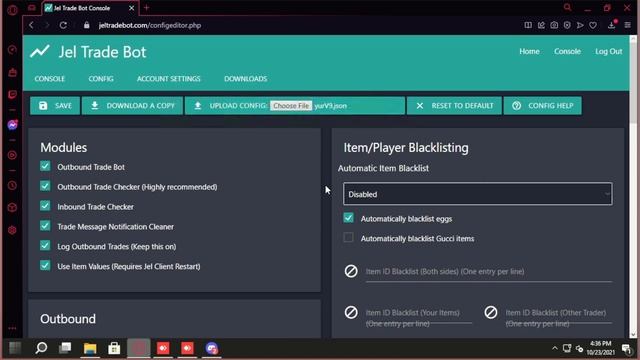Open browser snapshot camera icon

(554, 25)
